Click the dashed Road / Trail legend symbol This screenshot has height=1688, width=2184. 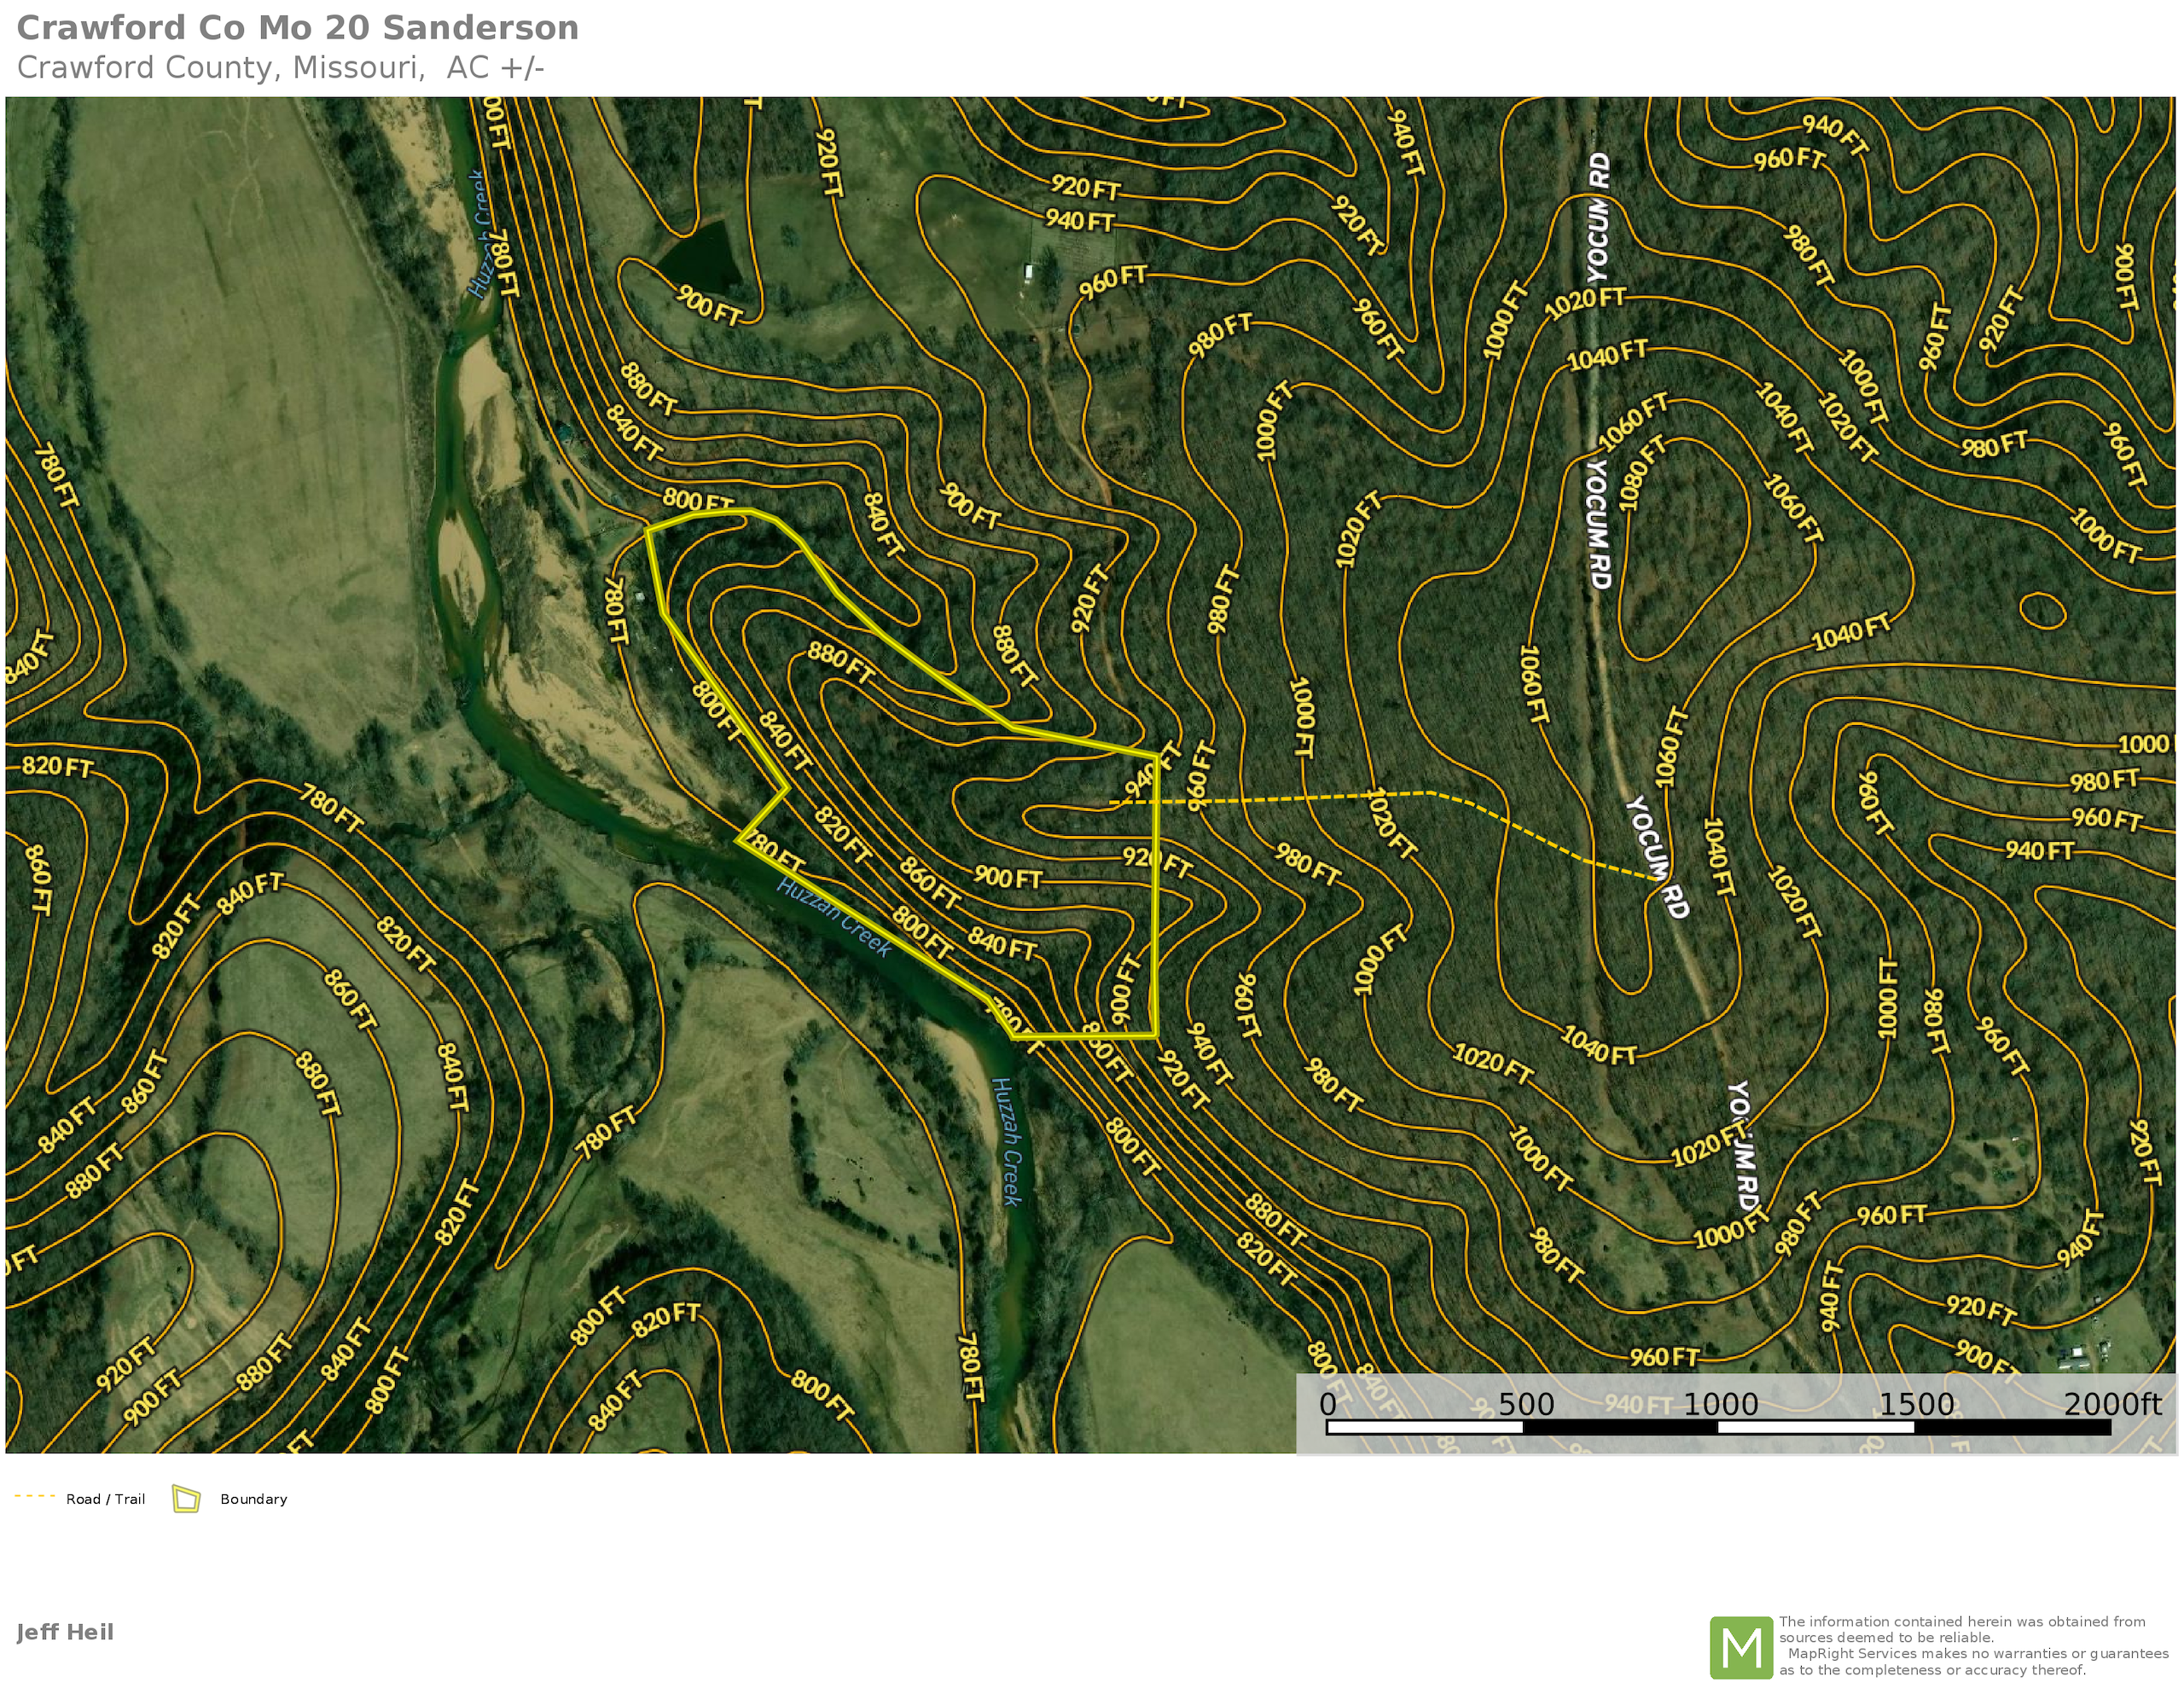(34, 1497)
